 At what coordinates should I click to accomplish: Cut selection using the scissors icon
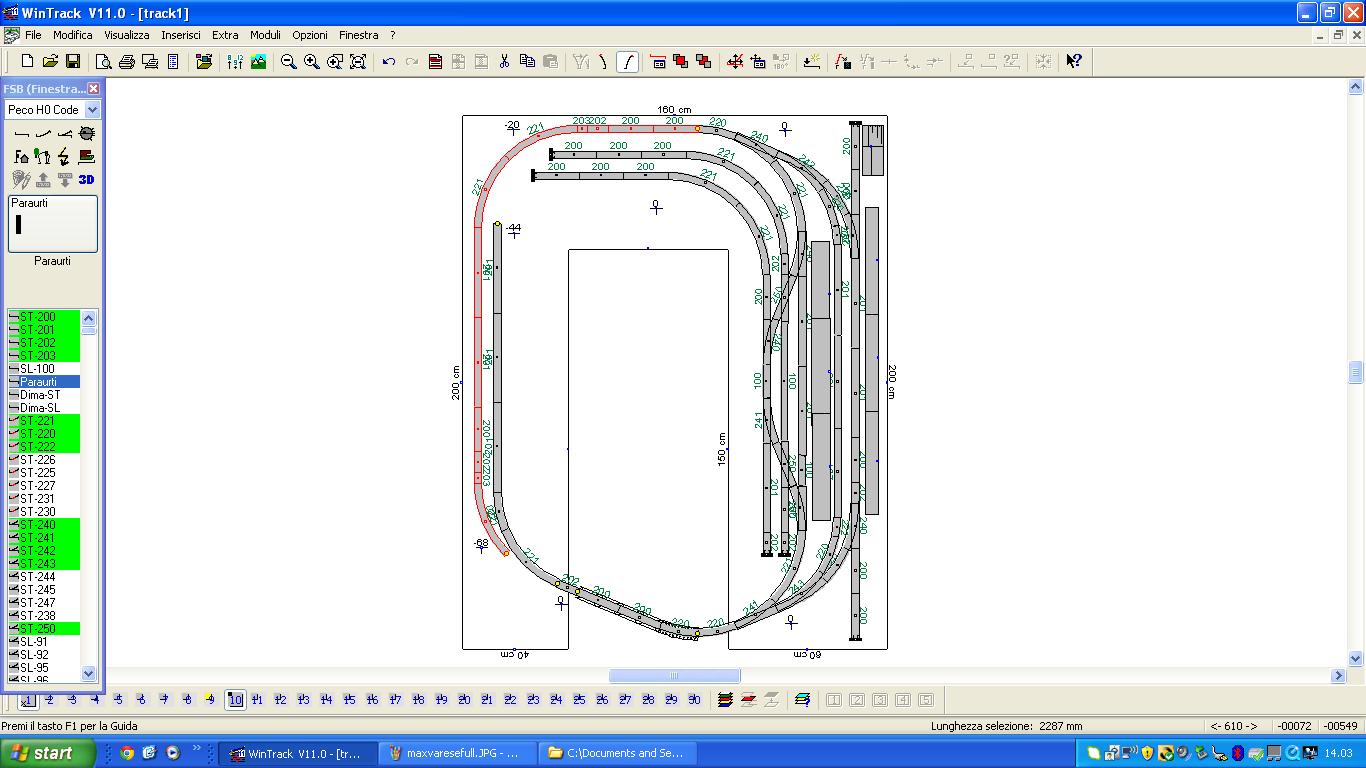(x=504, y=62)
